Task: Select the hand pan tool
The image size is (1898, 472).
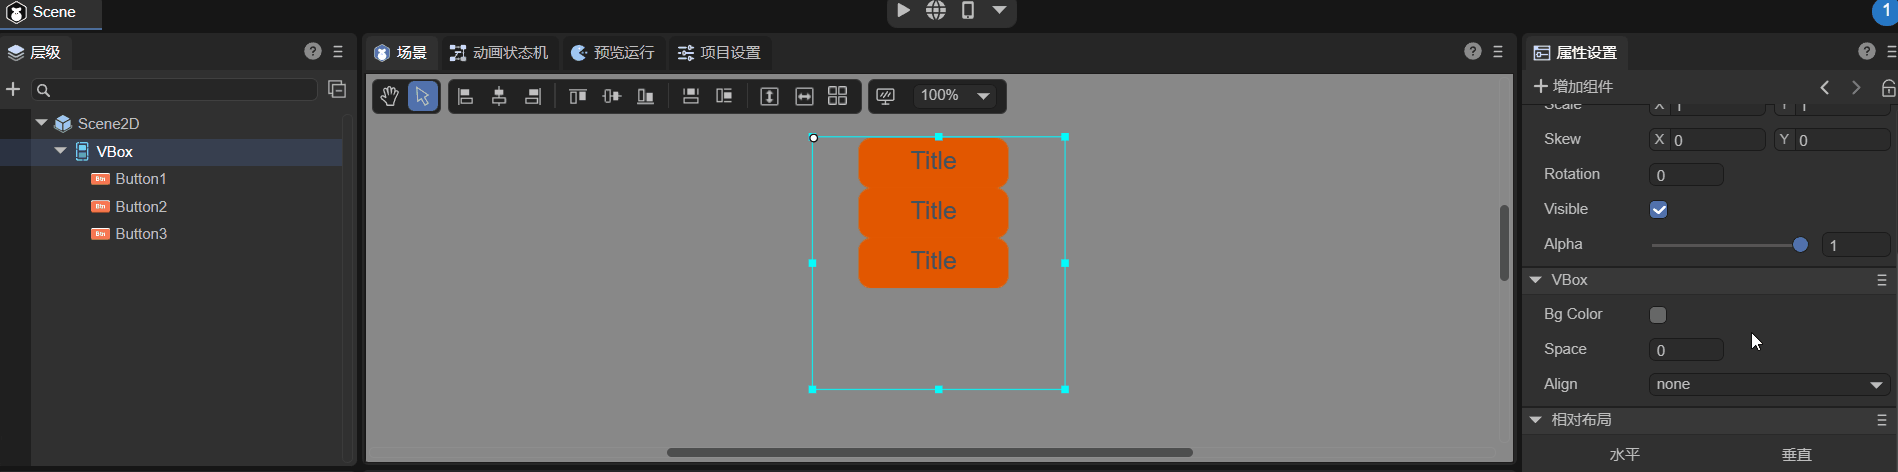Action: coord(389,96)
